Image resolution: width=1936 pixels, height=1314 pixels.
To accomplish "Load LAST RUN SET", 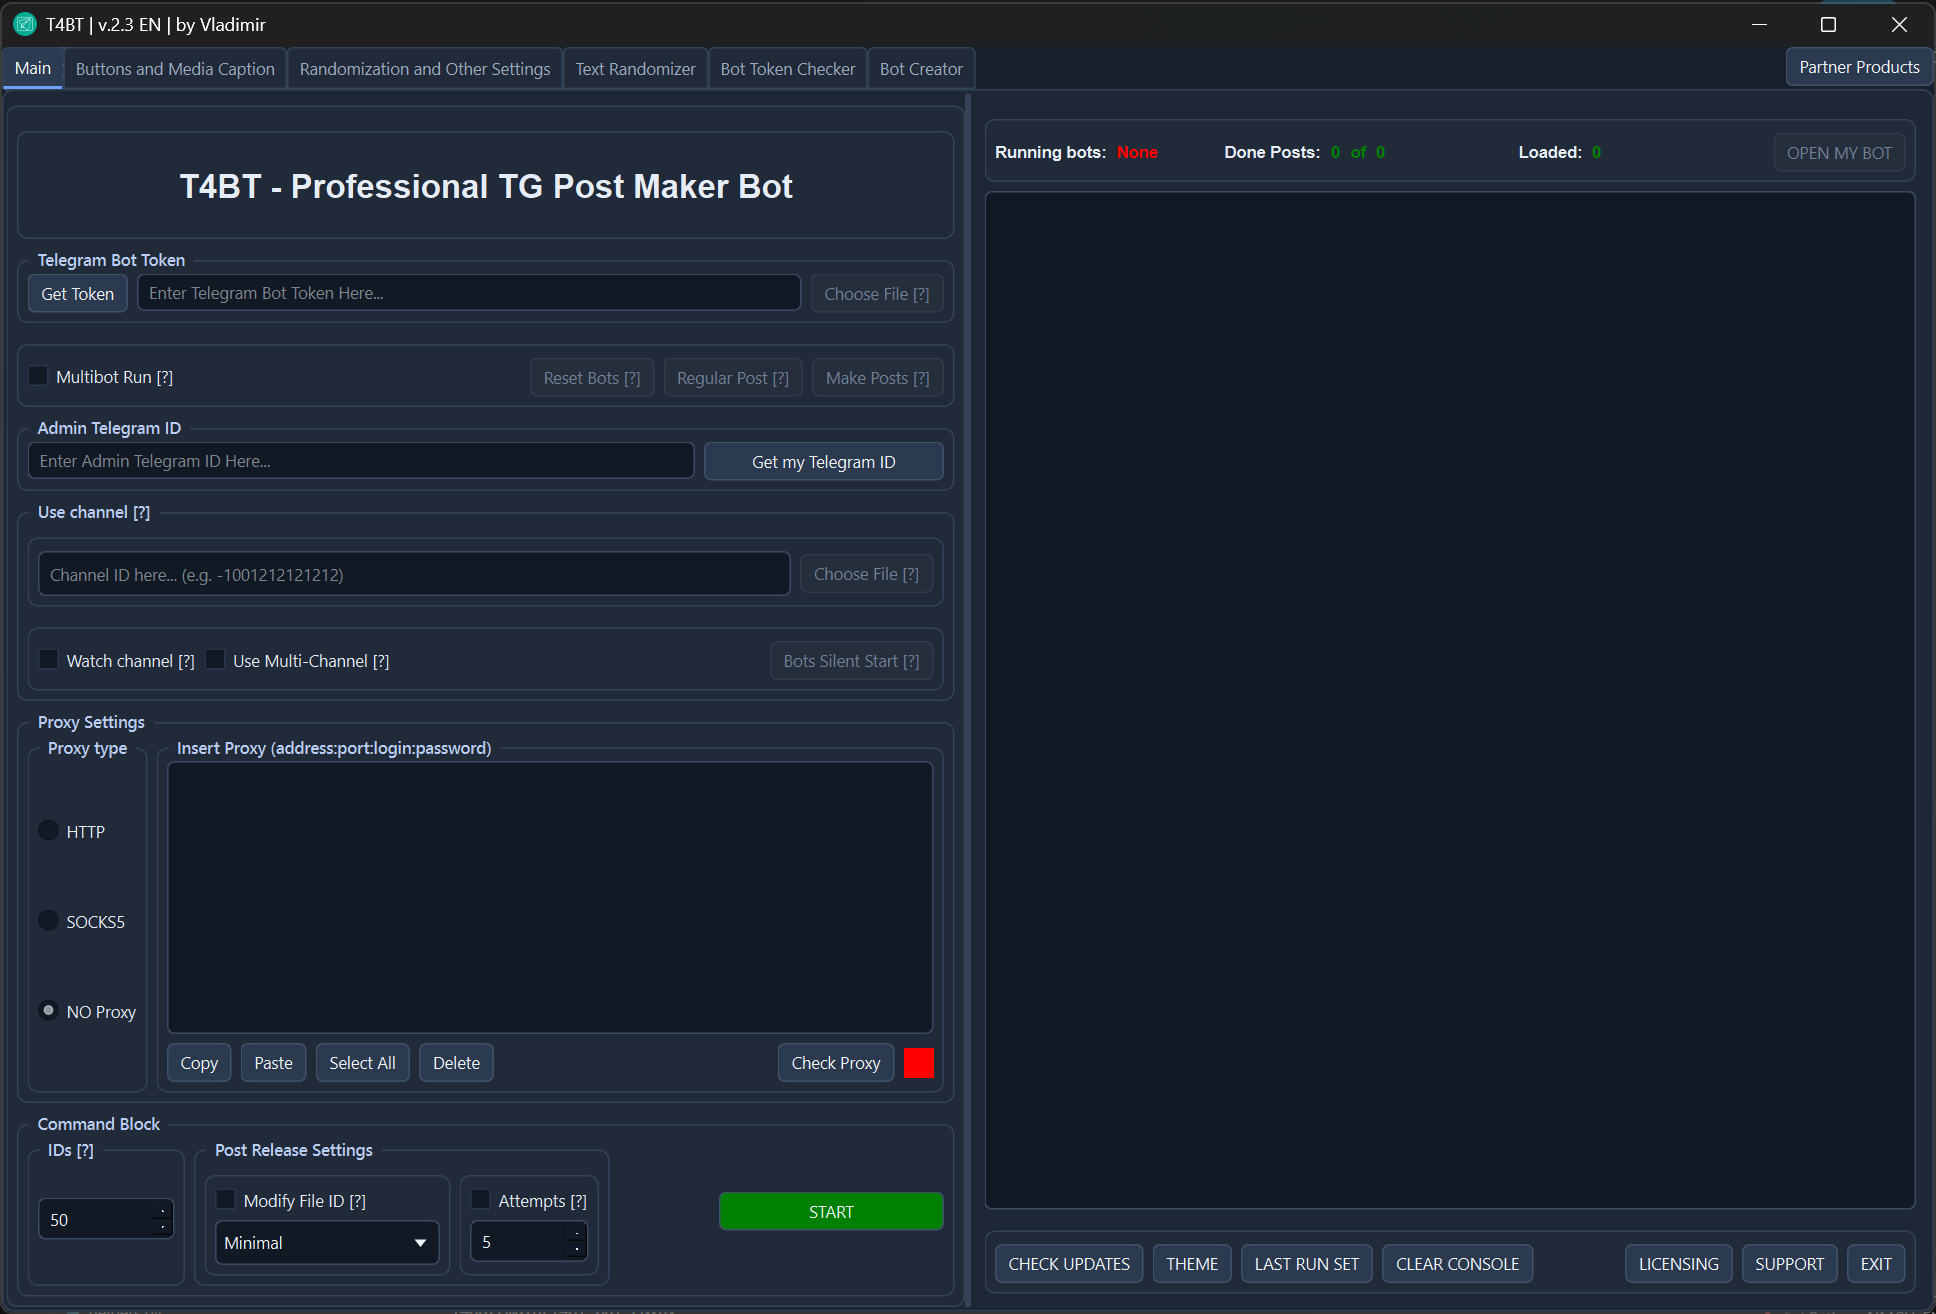I will pyautogui.click(x=1307, y=1264).
